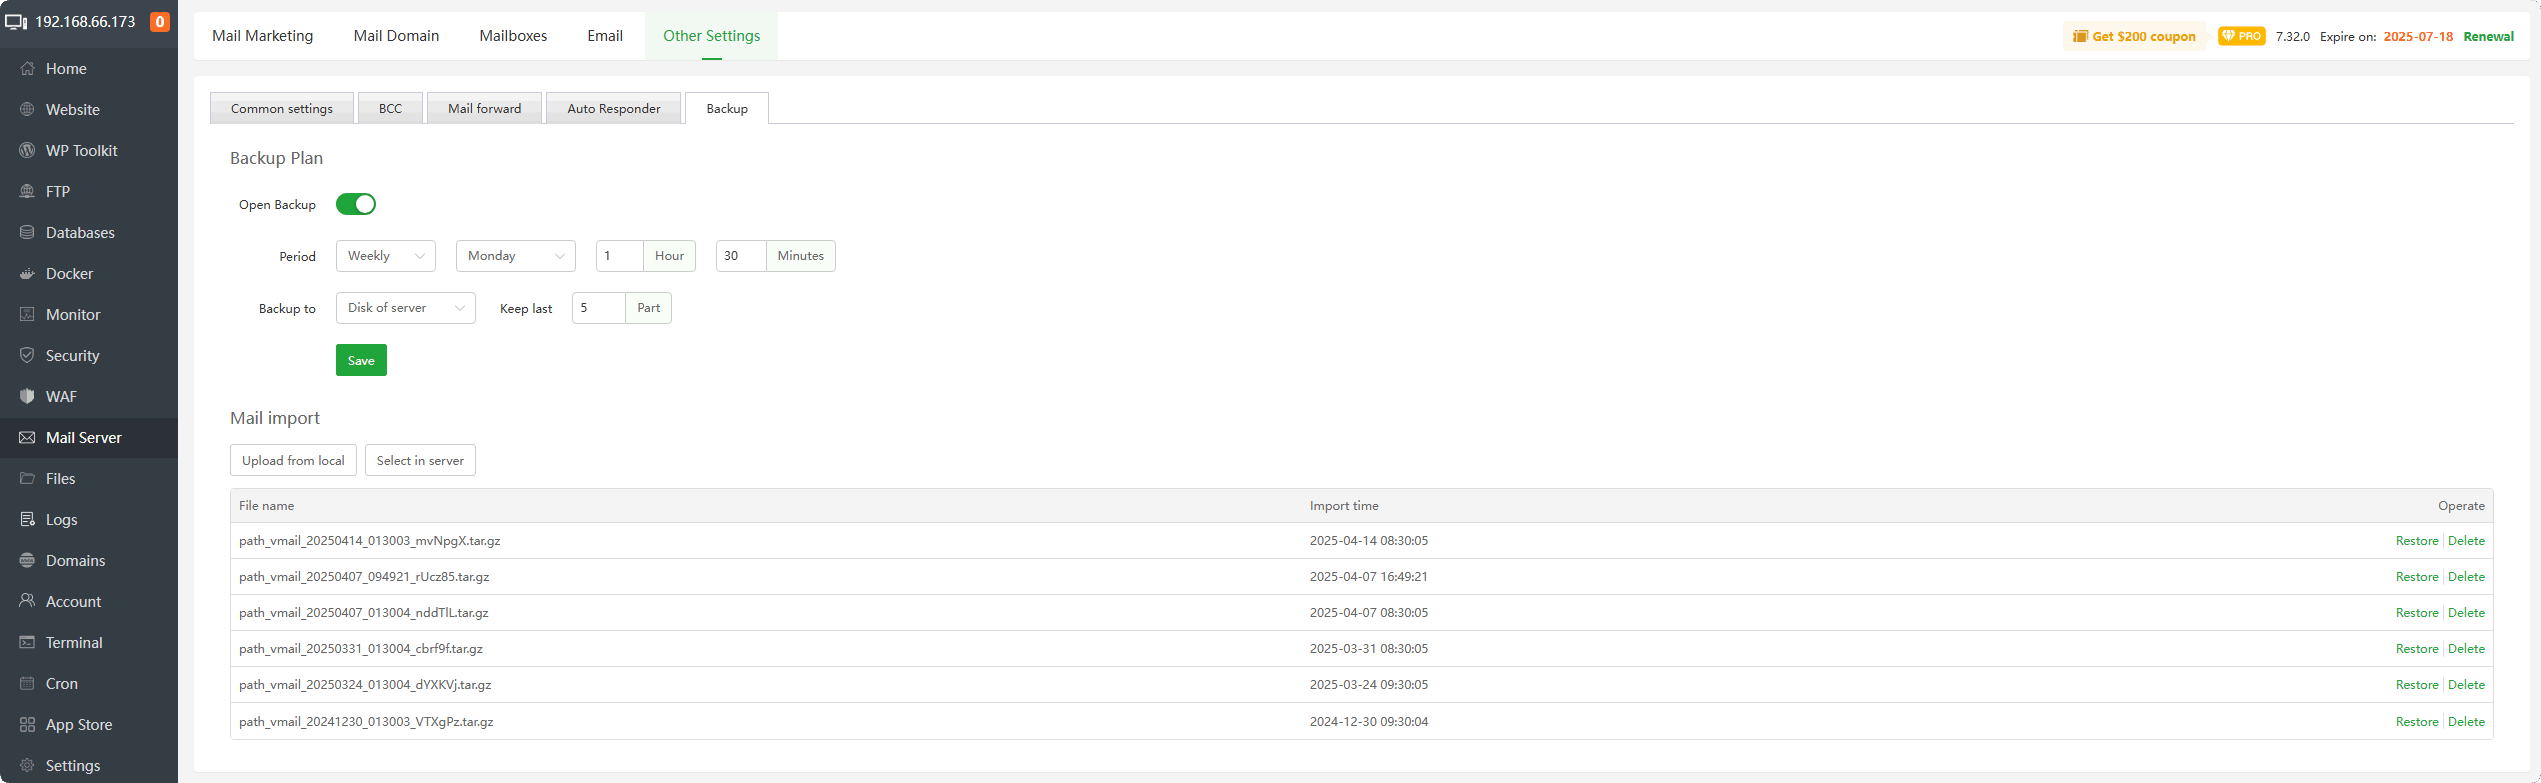
Task: Click the coupon gift icon
Action: [2080, 36]
